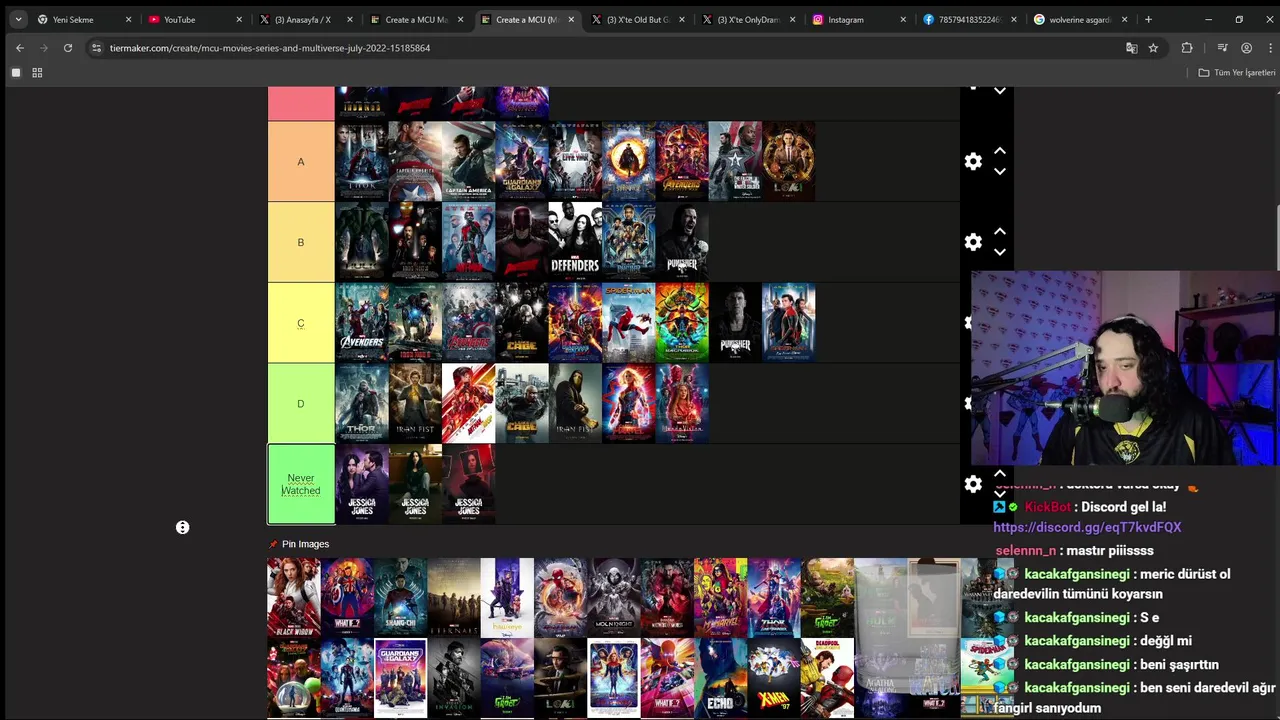Move tier A up with arrow

click(x=999, y=151)
